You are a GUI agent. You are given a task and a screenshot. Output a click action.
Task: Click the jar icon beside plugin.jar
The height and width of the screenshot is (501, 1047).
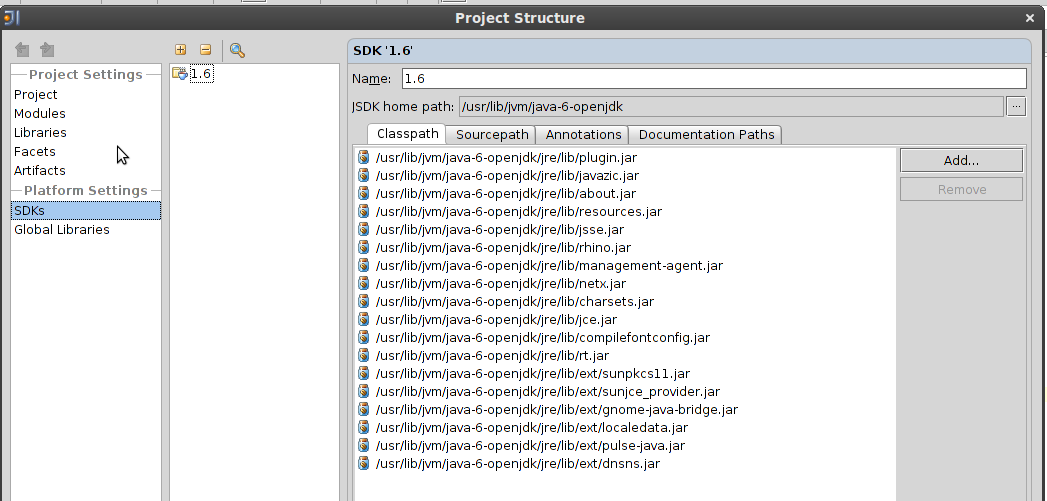(364, 158)
